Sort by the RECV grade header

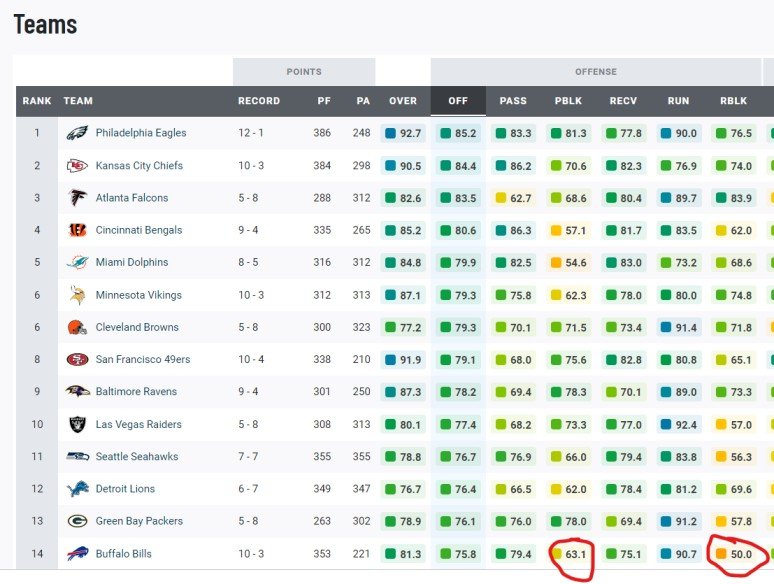pos(623,101)
